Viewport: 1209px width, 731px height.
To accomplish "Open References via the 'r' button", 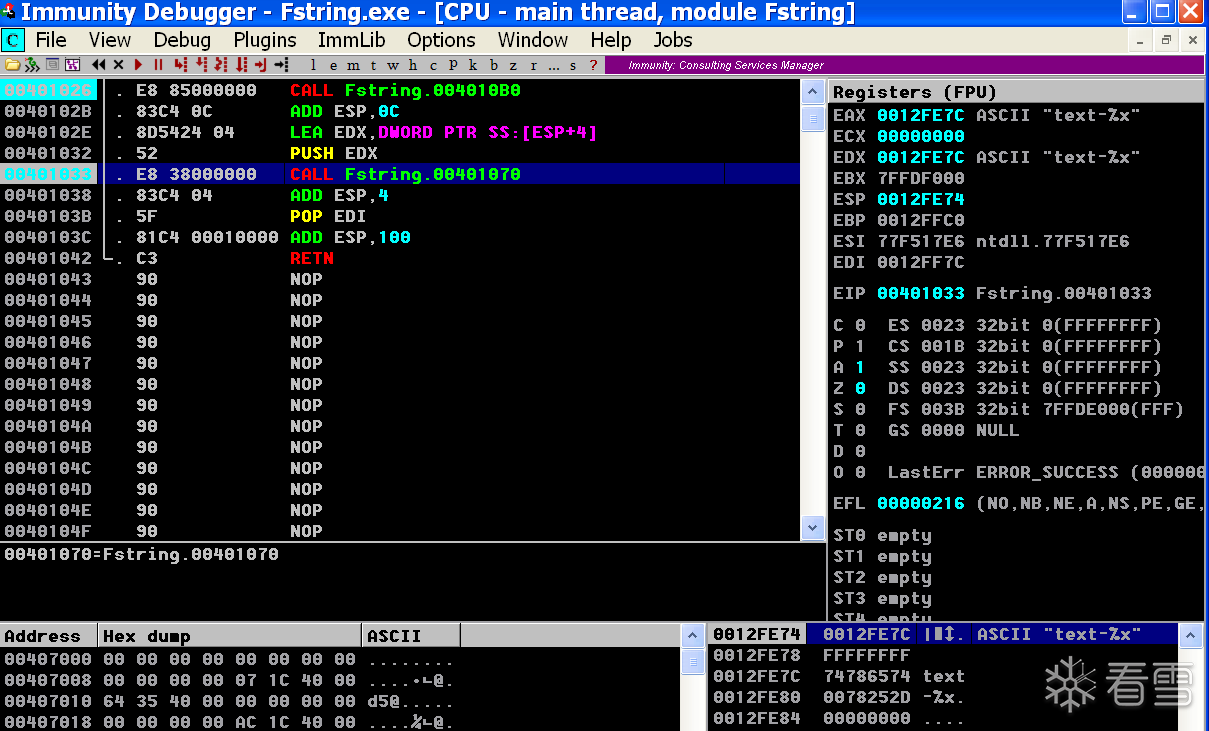I will pos(534,65).
